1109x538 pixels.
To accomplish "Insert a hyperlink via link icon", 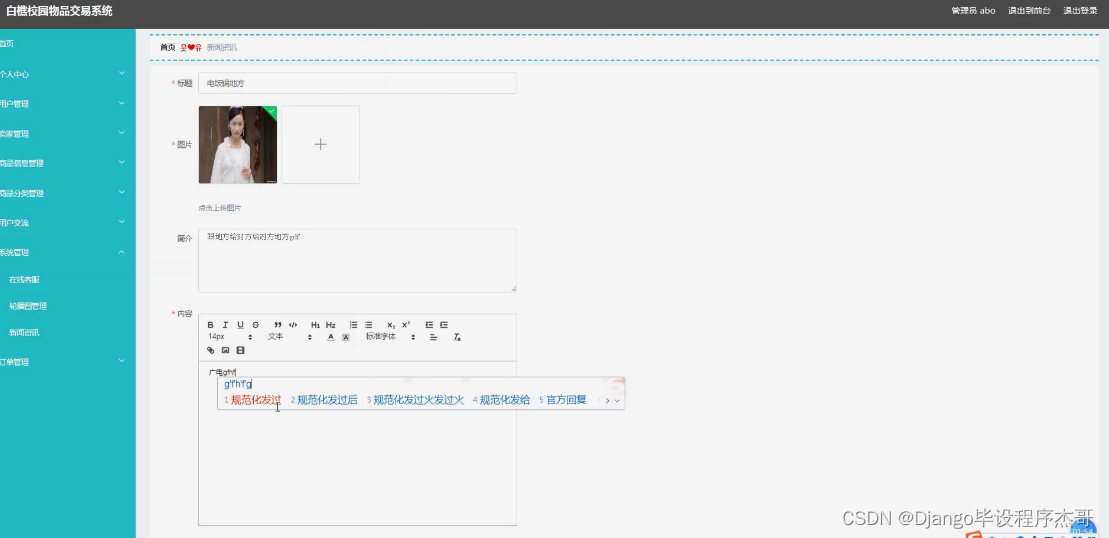I will (210, 350).
